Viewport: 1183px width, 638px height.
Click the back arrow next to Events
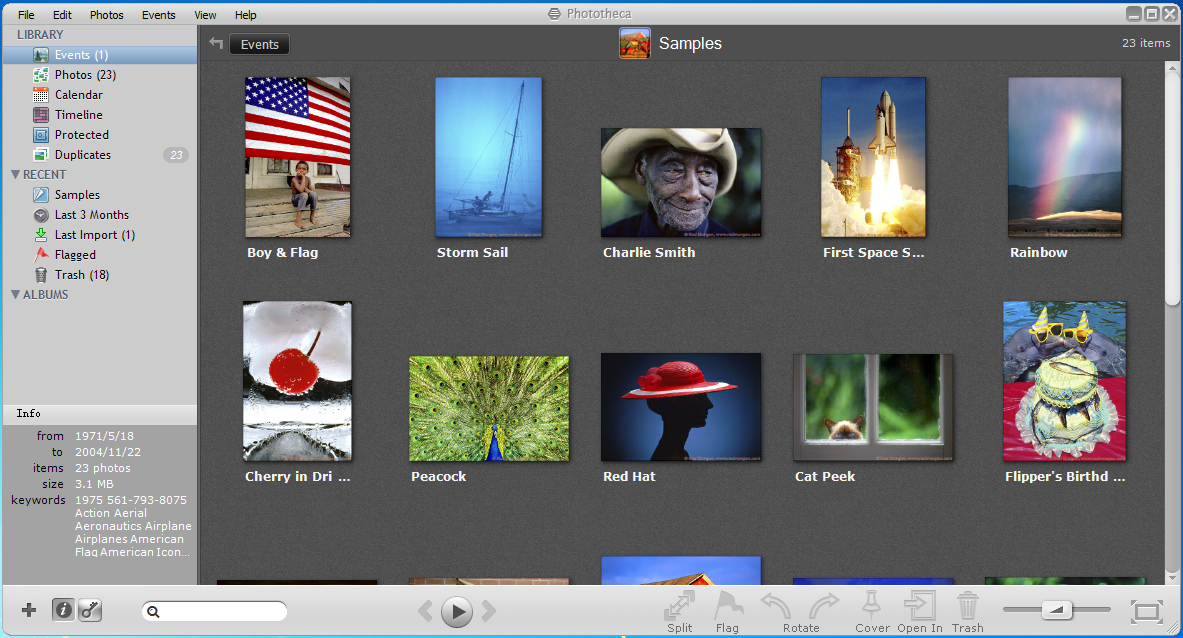point(215,44)
